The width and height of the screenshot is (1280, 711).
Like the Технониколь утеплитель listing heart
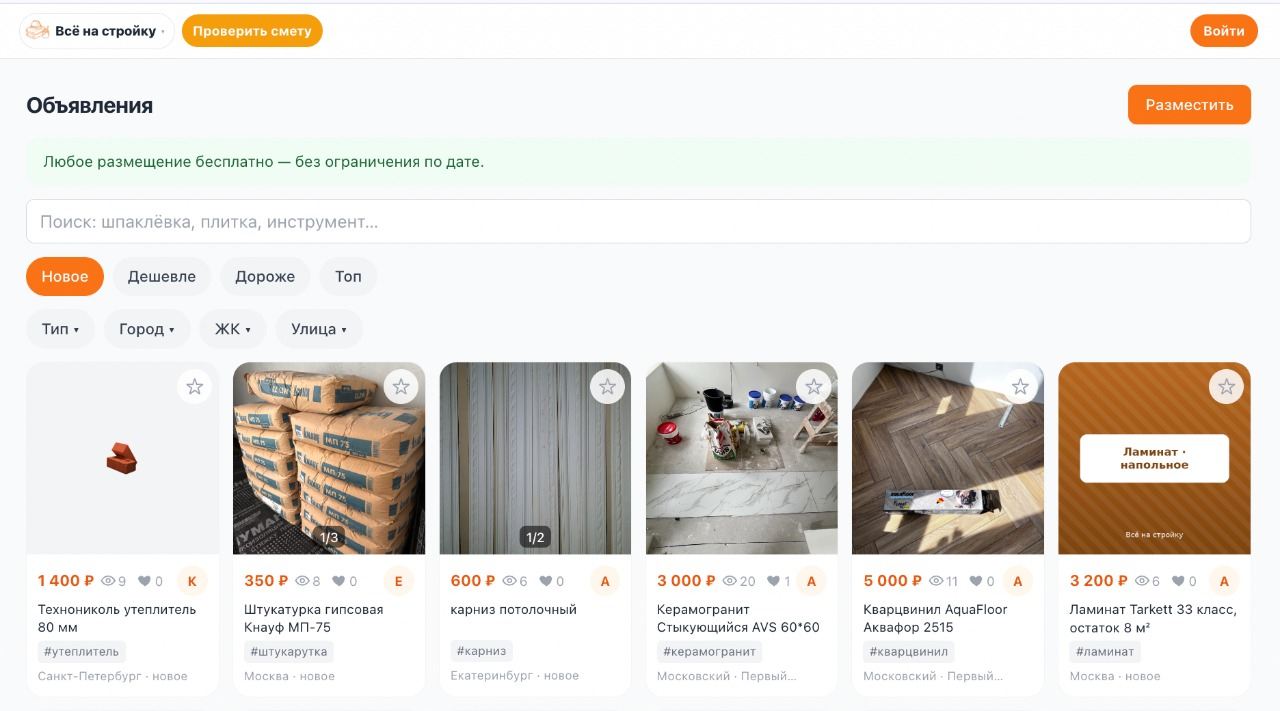click(144, 581)
